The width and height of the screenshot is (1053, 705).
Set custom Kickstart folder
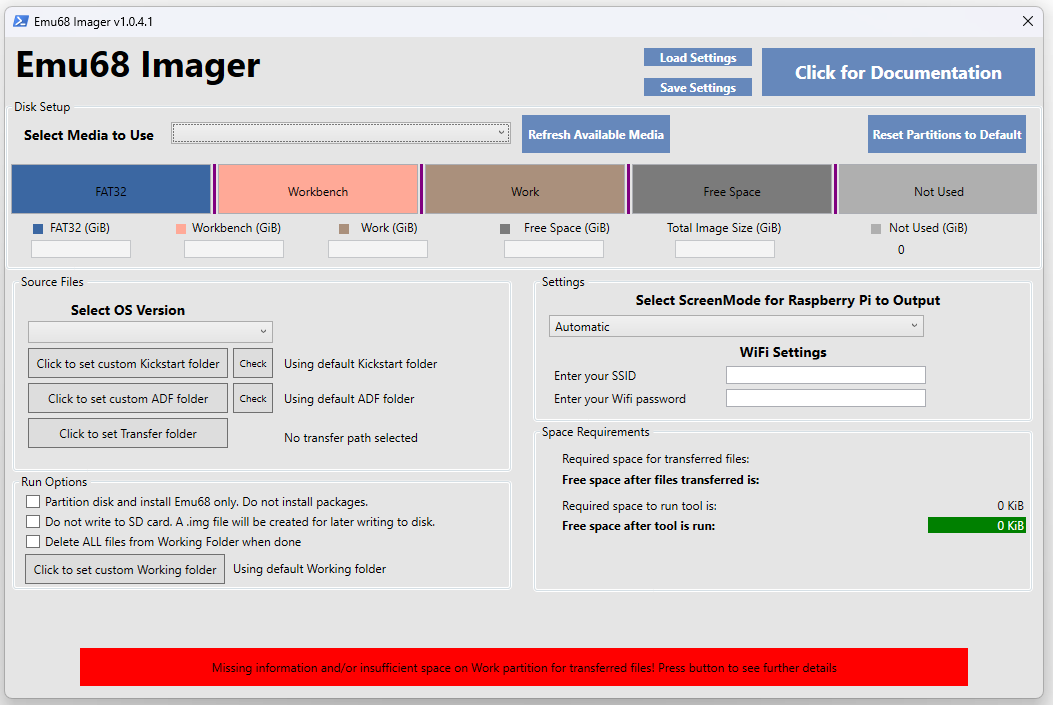[128, 363]
